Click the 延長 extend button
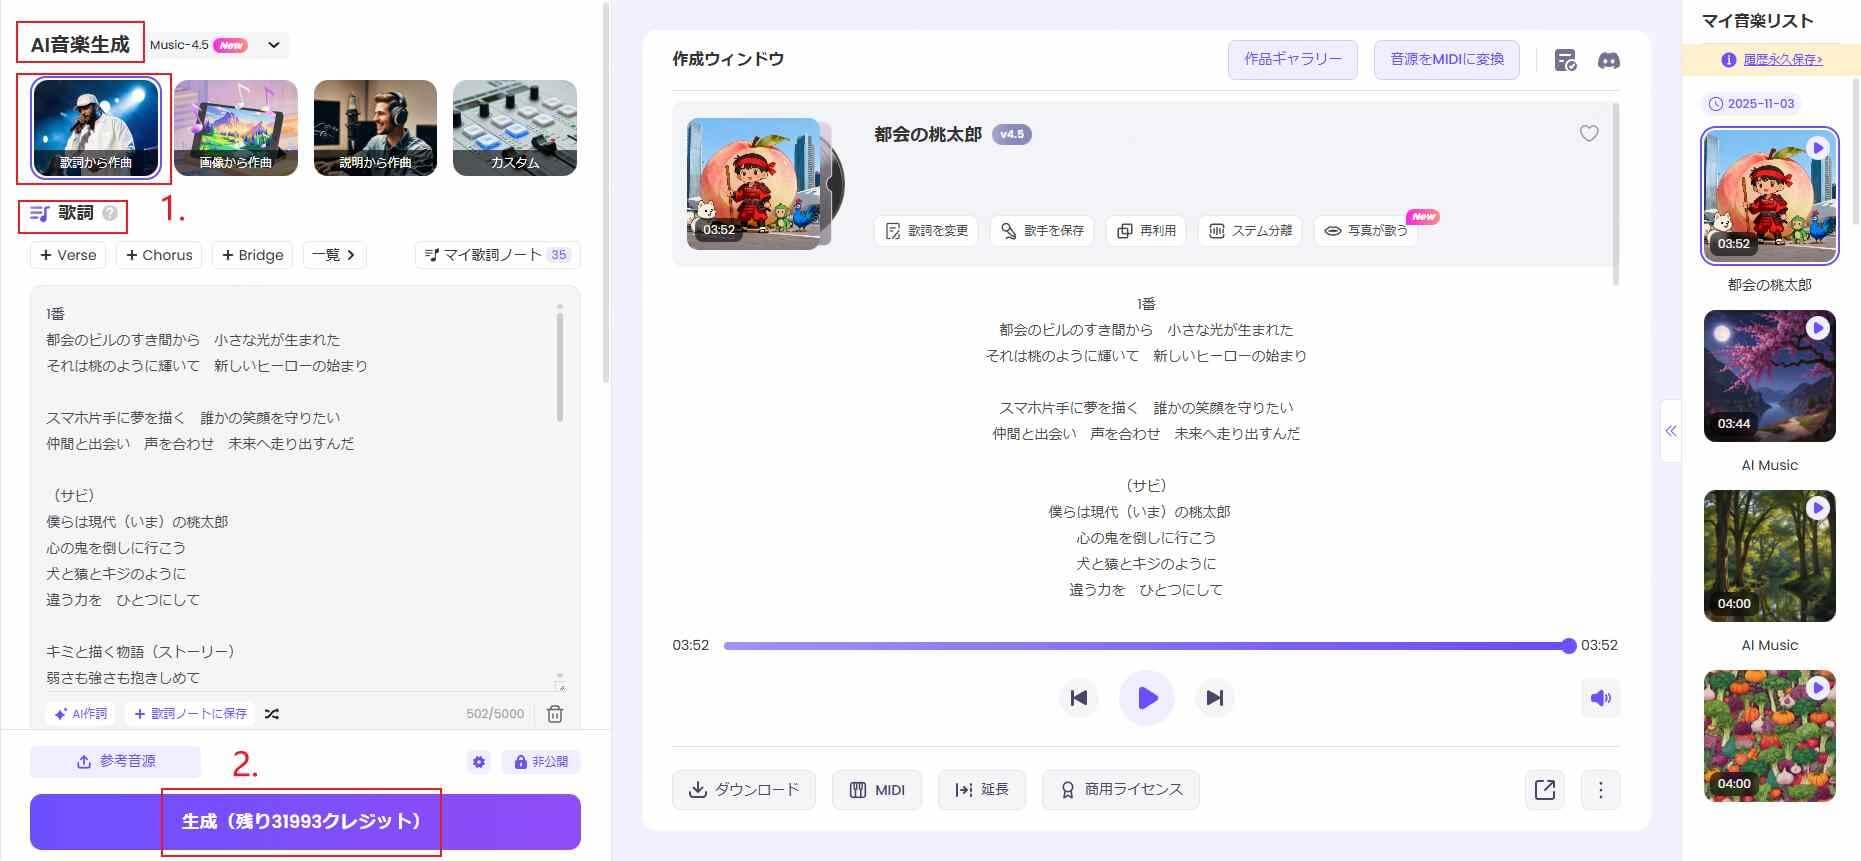This screenshot has width=1861, height=861. pyautogui.click(x=982, y=790)
